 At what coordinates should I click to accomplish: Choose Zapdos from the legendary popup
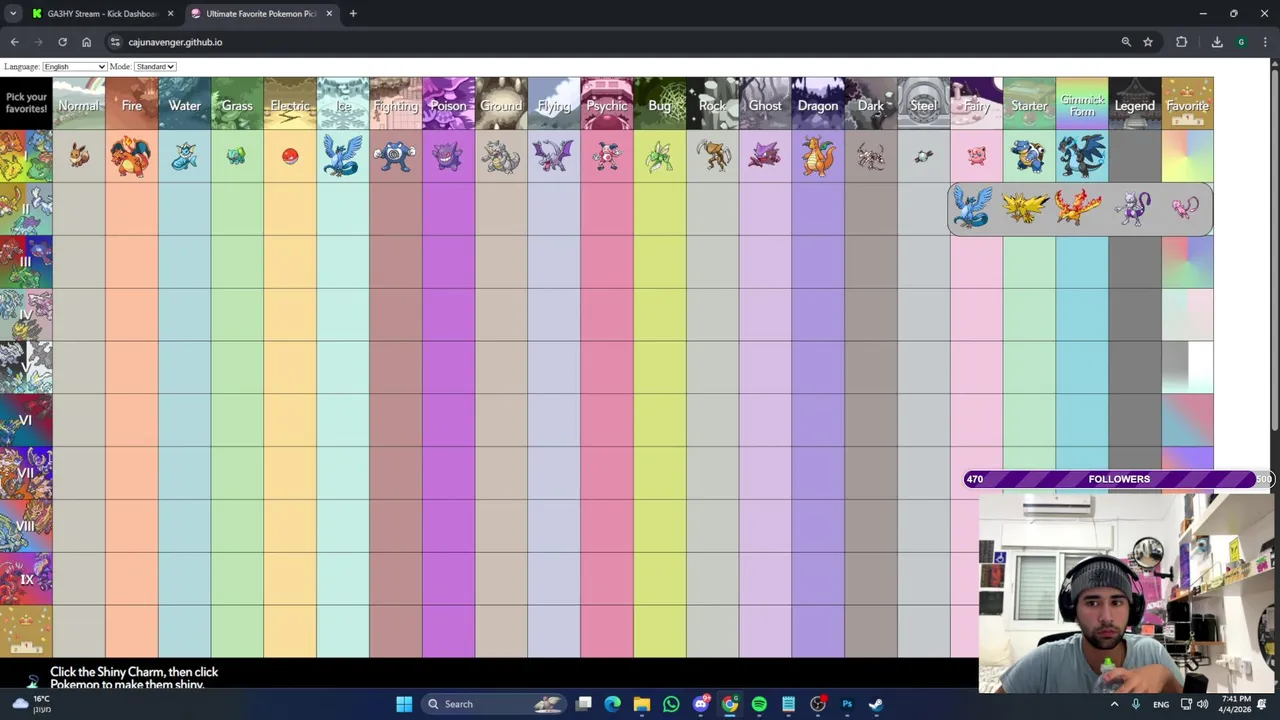[1026, 208]
